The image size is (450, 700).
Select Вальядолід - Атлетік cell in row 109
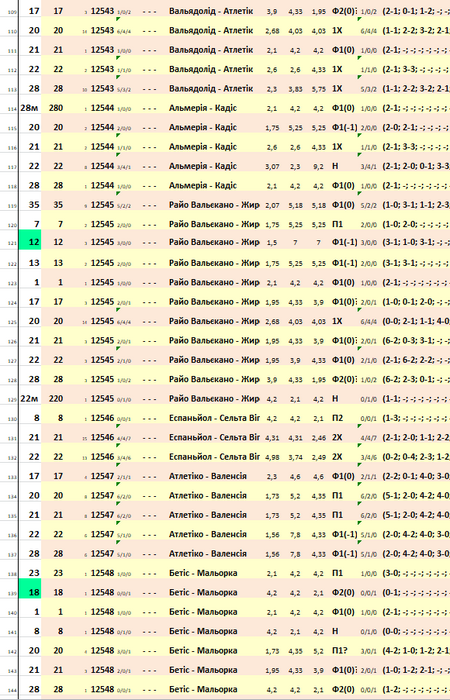[211, 11]
